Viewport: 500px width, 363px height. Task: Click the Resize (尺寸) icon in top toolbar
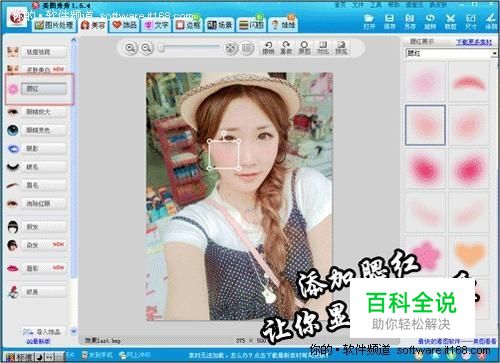click(471, 21)
